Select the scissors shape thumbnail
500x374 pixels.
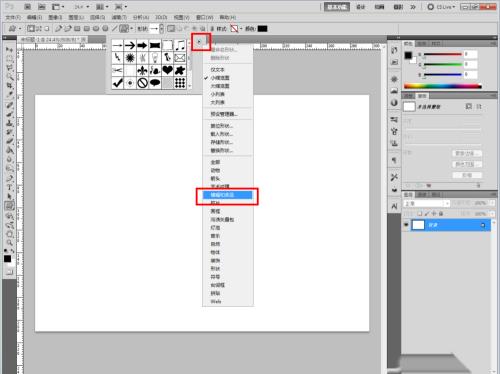pyautogui.click(x=117, y=70)
